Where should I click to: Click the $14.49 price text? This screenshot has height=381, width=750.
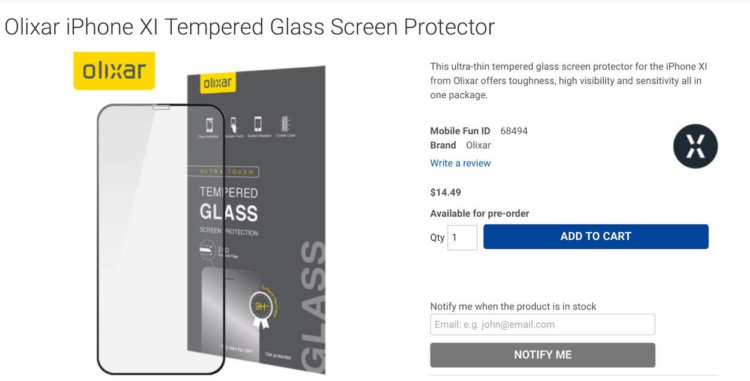[x=445, y=193]
